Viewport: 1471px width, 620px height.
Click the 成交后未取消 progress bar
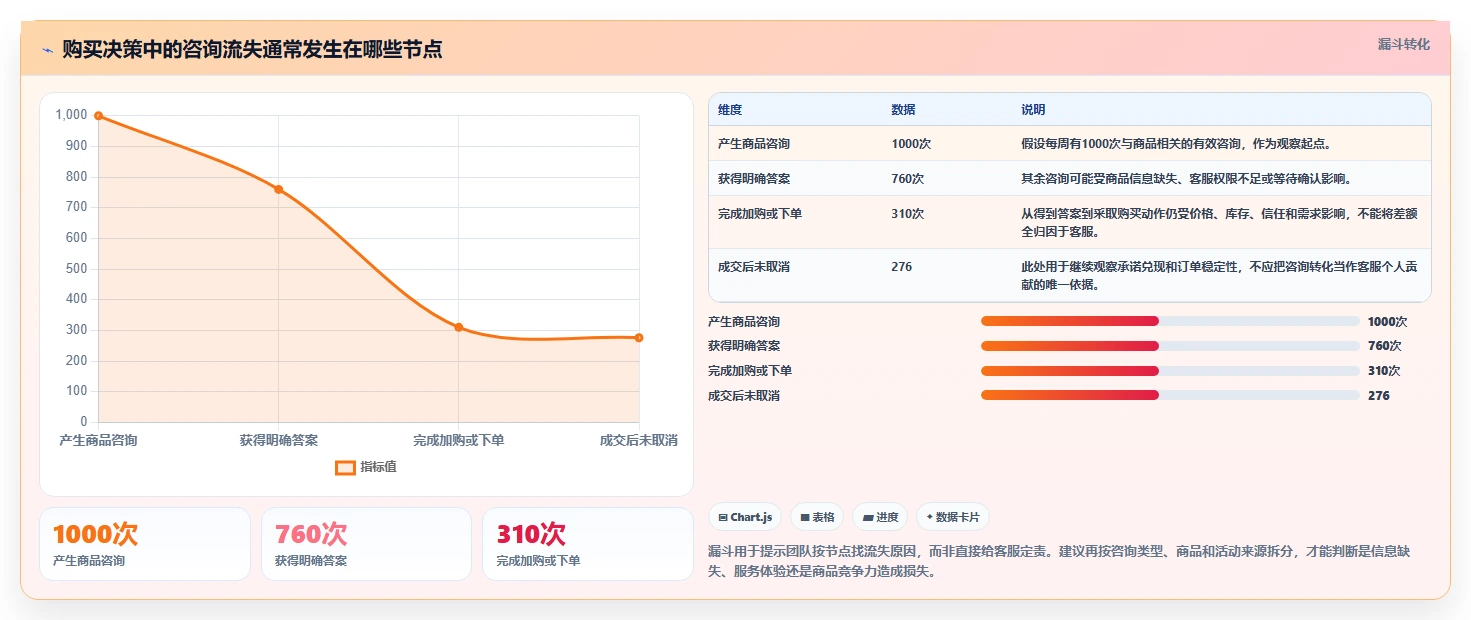[1170, 395]
